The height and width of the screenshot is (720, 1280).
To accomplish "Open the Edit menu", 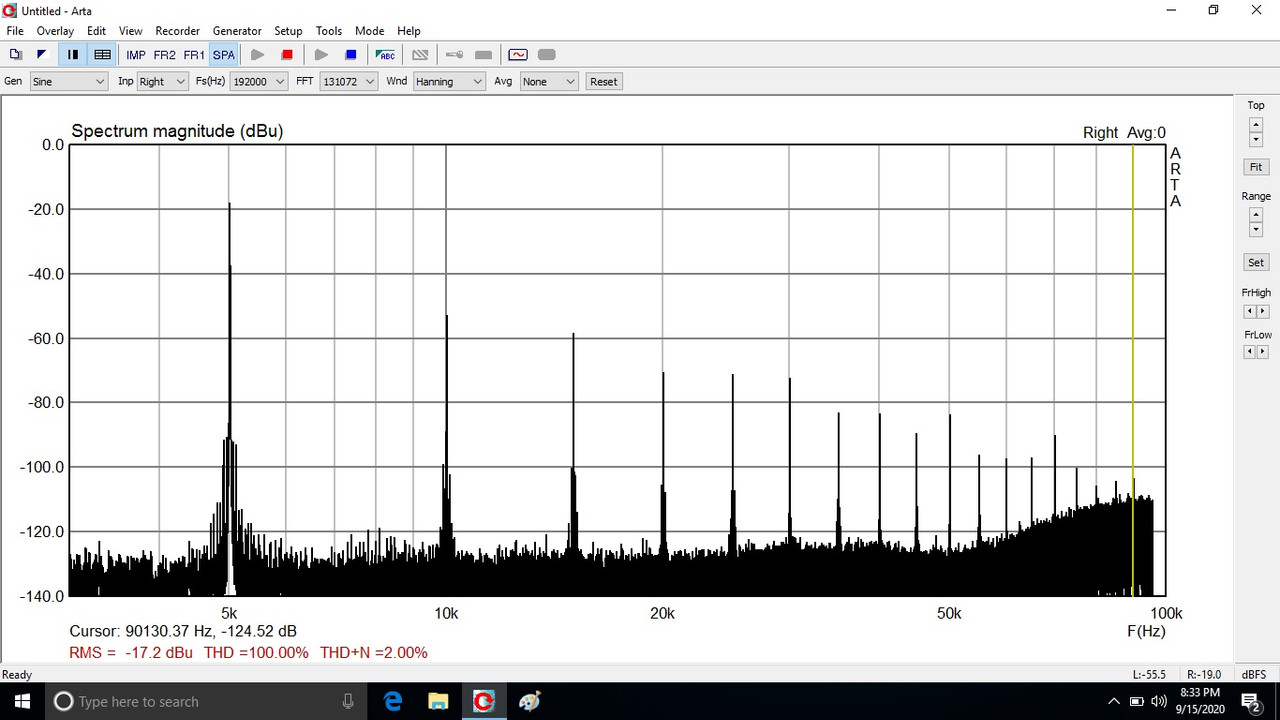I will (x=96, y=31).
